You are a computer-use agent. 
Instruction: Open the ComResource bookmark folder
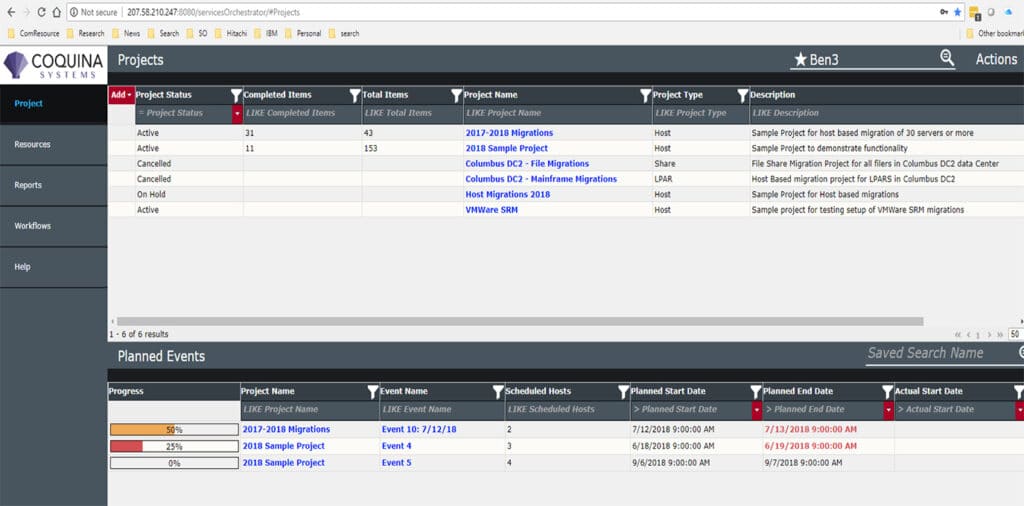(x=33, y=33)
